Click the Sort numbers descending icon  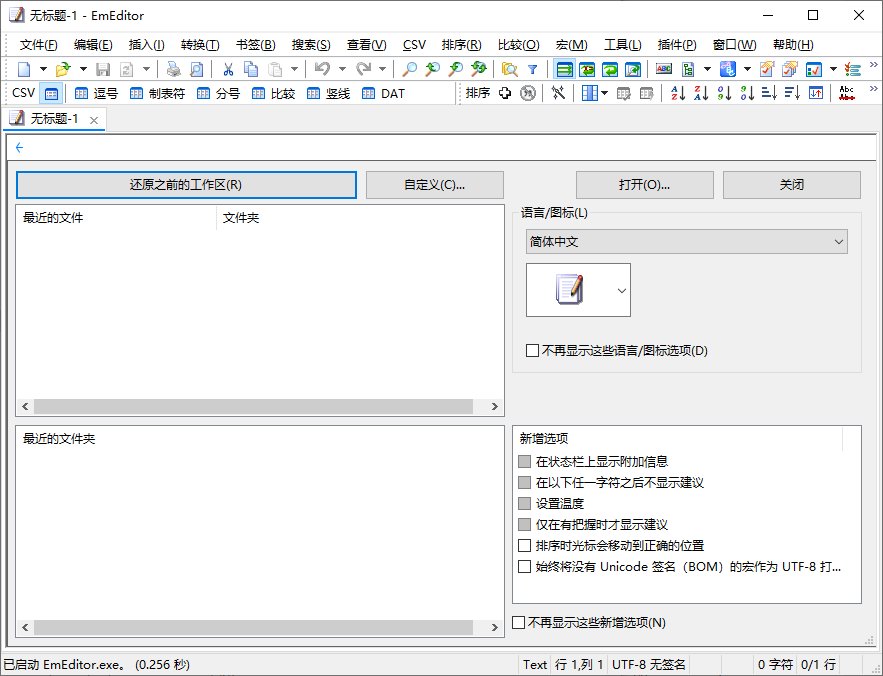(x=747, y=93)
